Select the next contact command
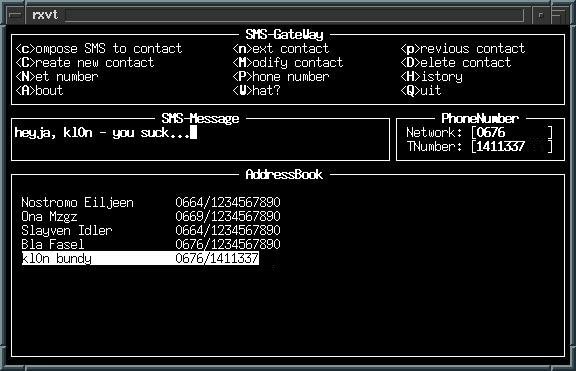Screen dimensions: 576x371 [x=281, y=48]
